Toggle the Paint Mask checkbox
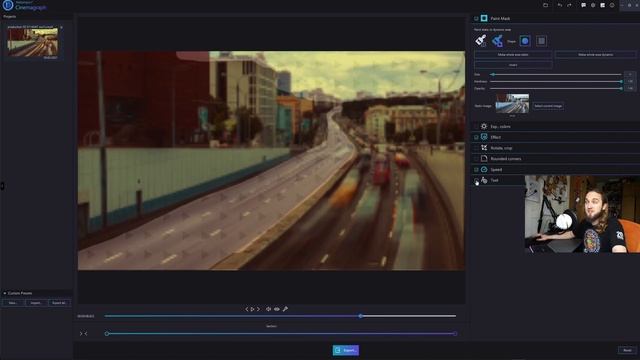This screenshot has width=640, height=360. [x=476, y=18]
